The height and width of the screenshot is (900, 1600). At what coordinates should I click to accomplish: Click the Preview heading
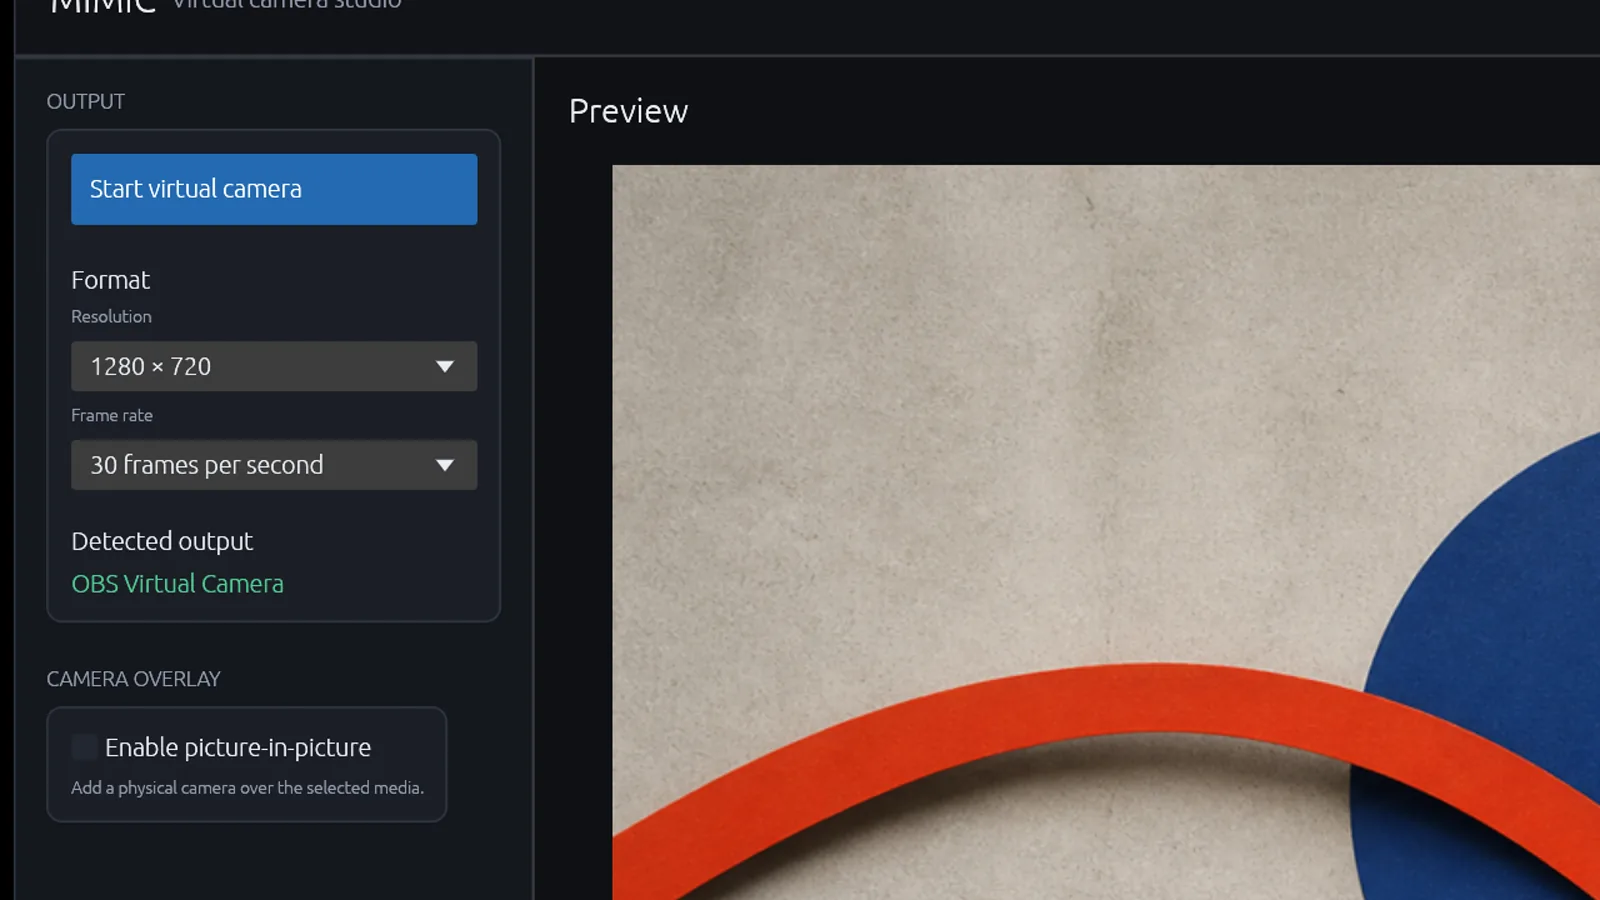click(x=628, y=111)
